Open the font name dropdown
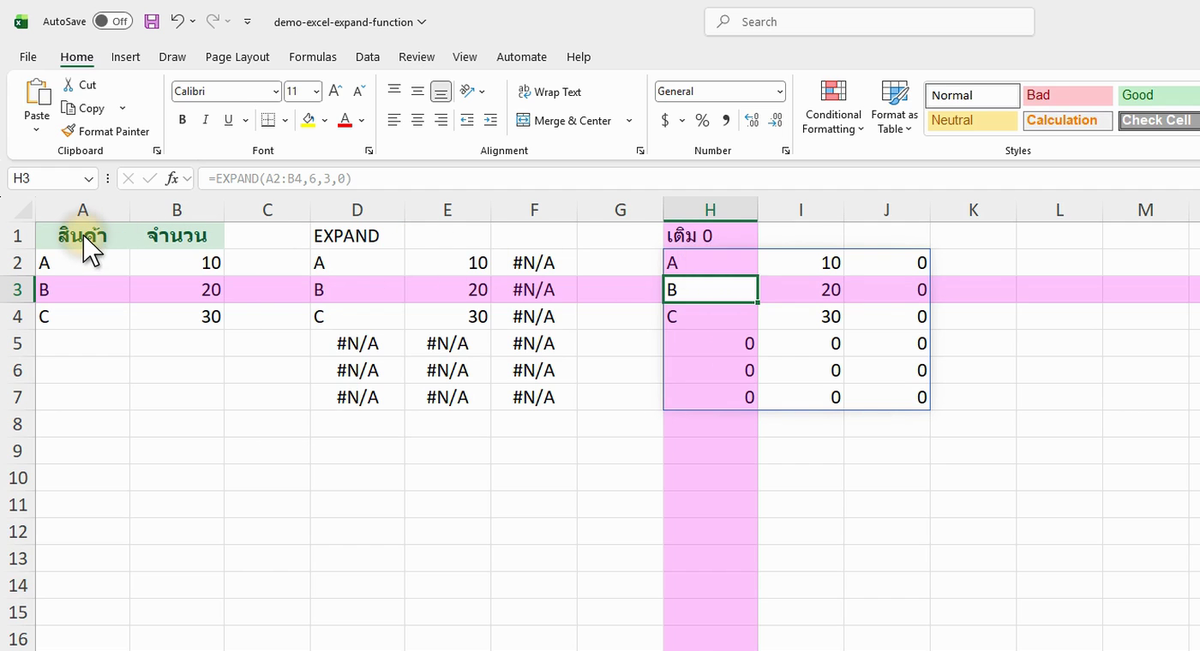 pos(276,91)
